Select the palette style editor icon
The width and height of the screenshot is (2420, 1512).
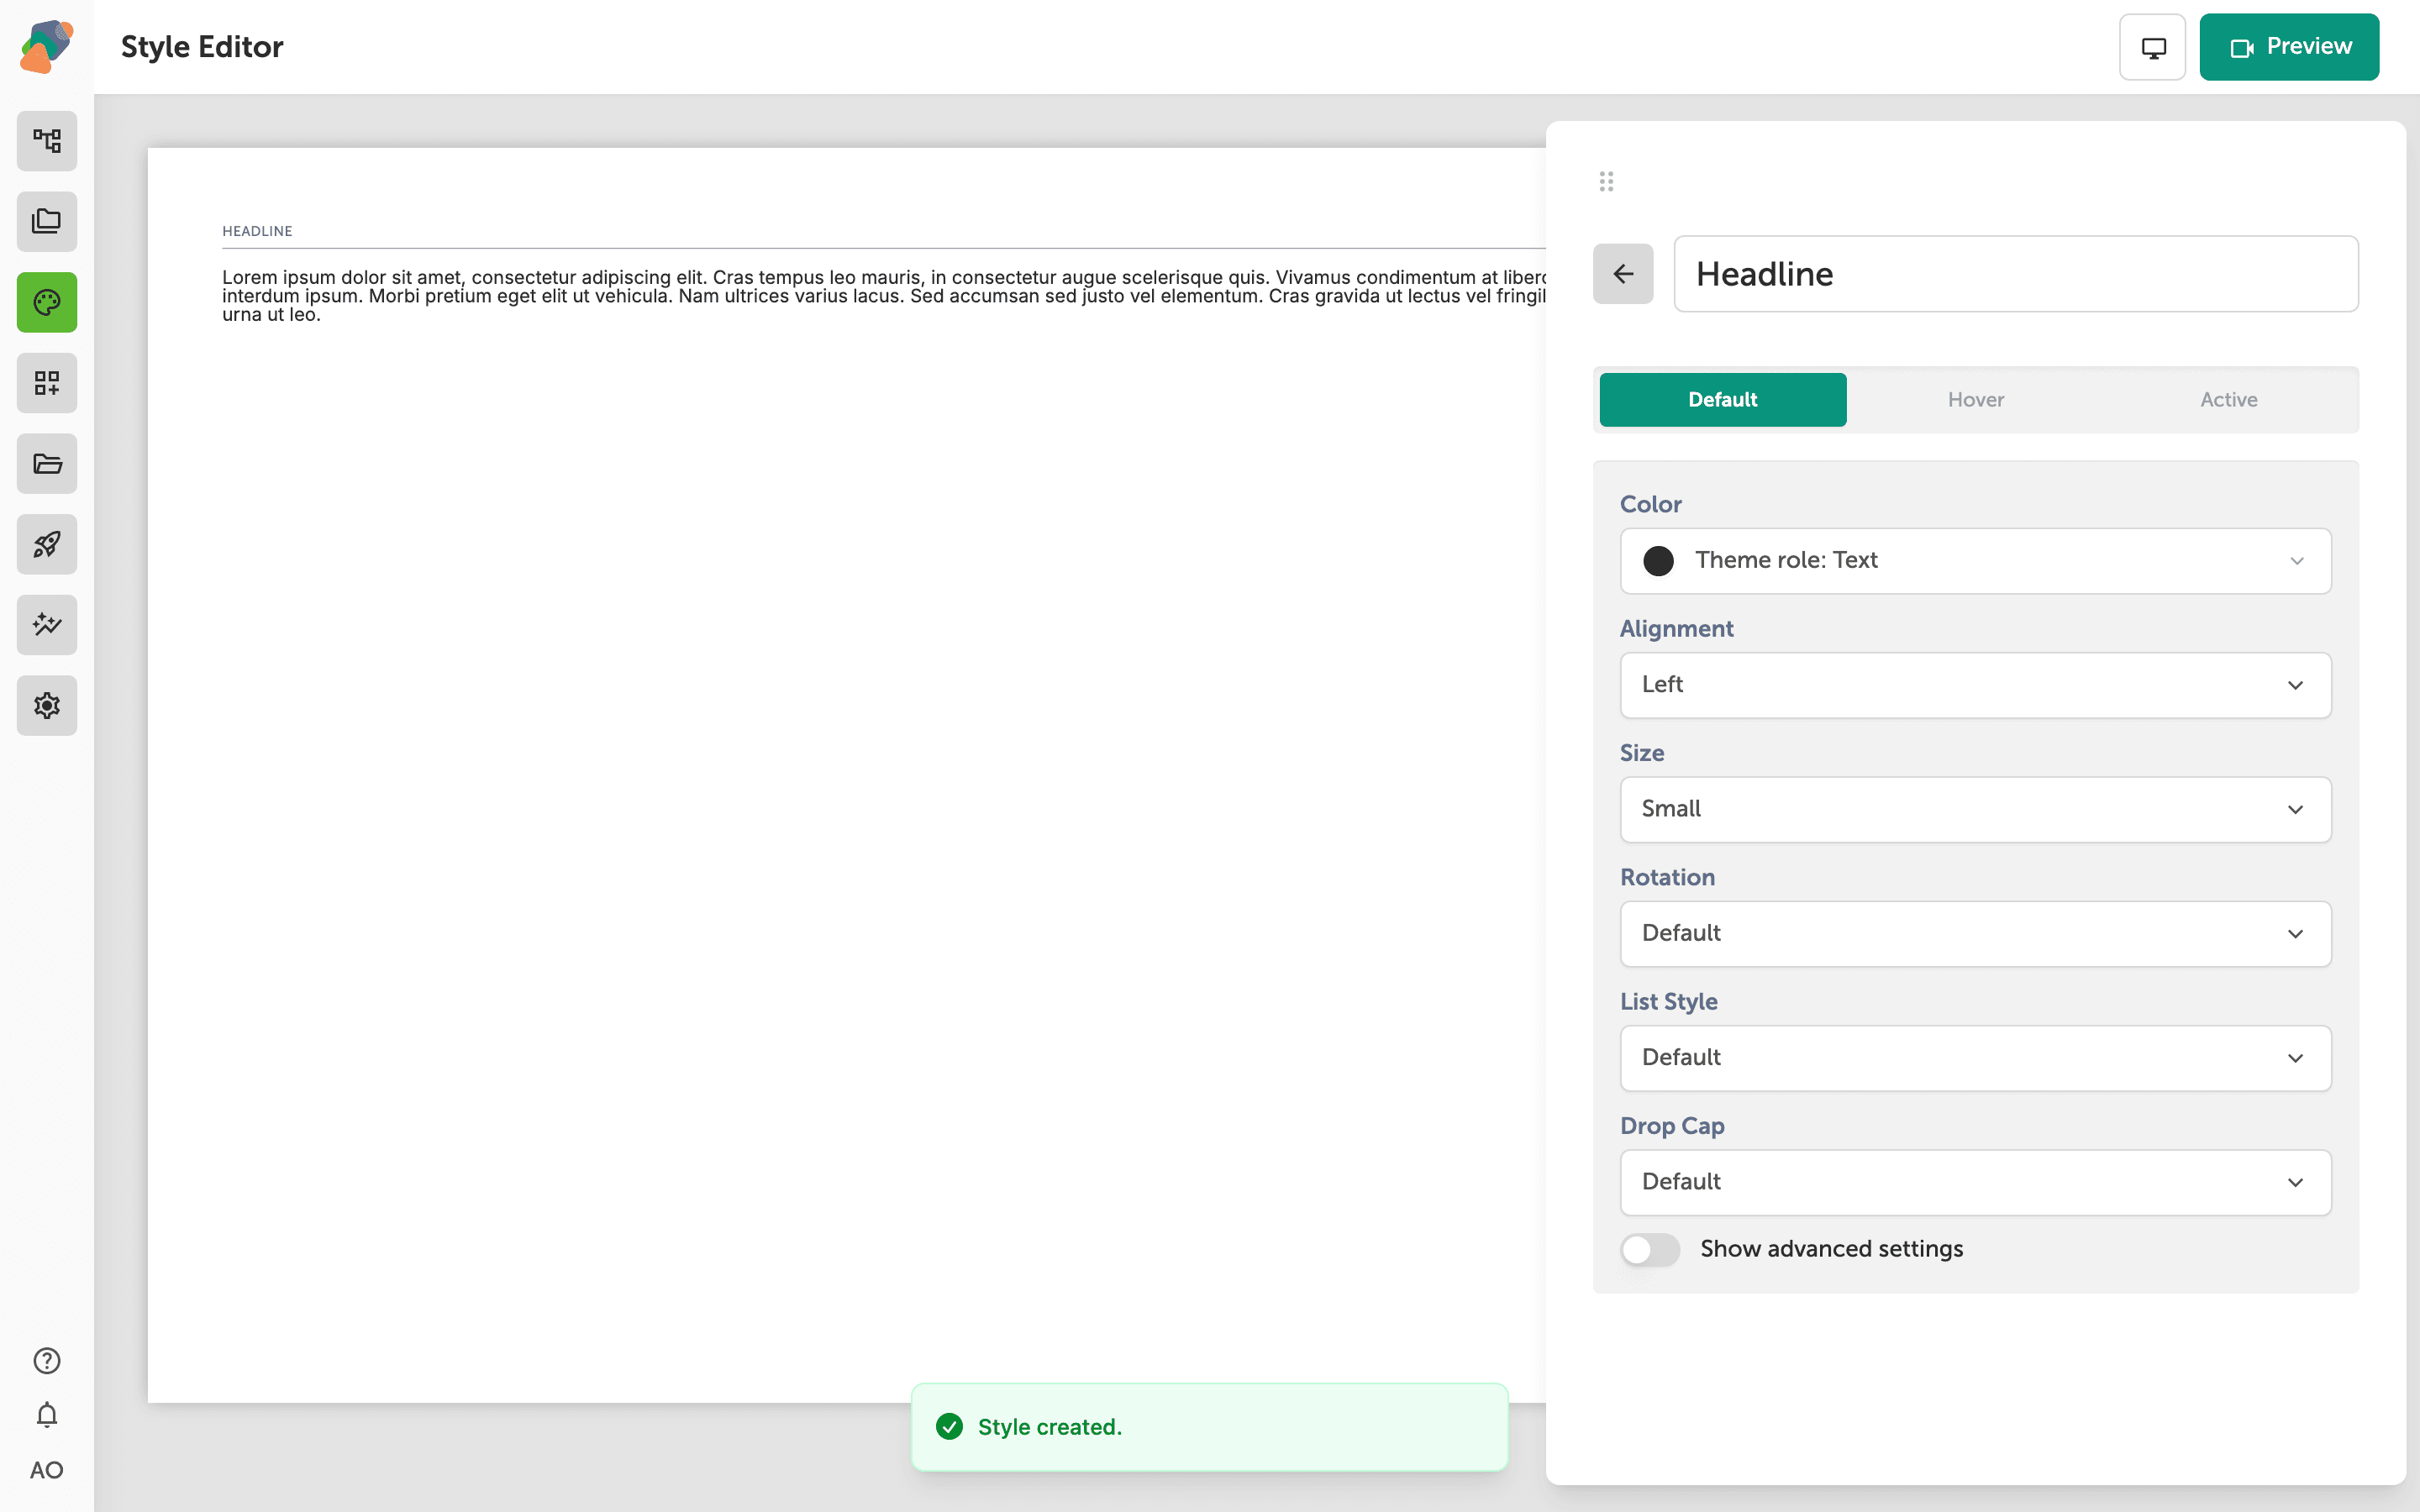[x=47, y=302]
